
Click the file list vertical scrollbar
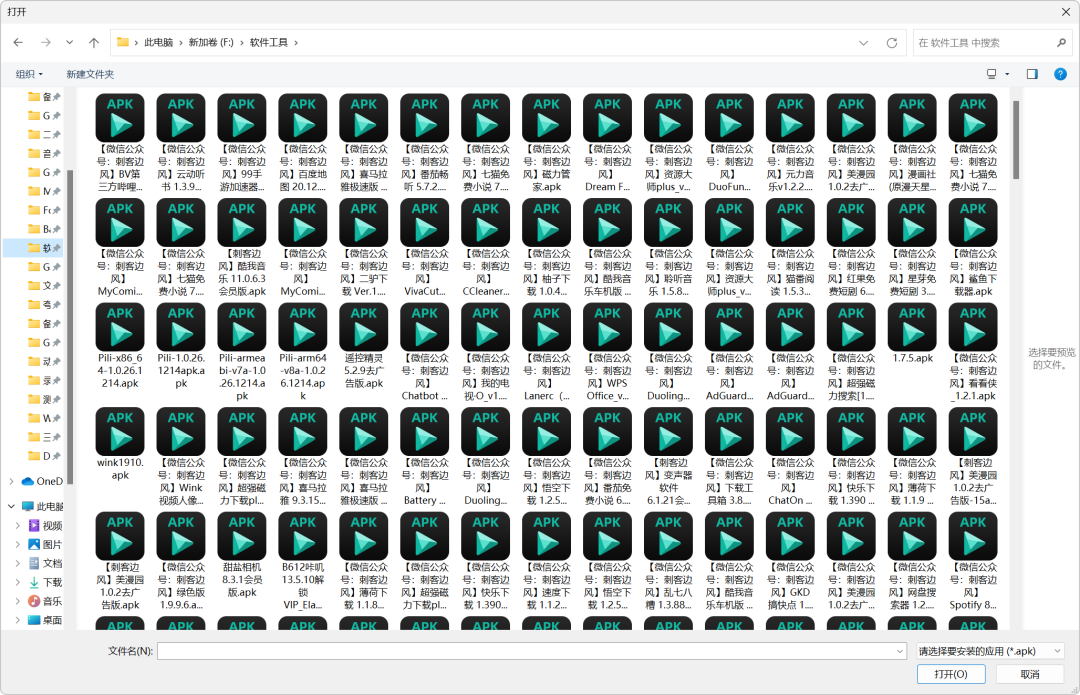pyautogui.click(x=1015, y=141)
